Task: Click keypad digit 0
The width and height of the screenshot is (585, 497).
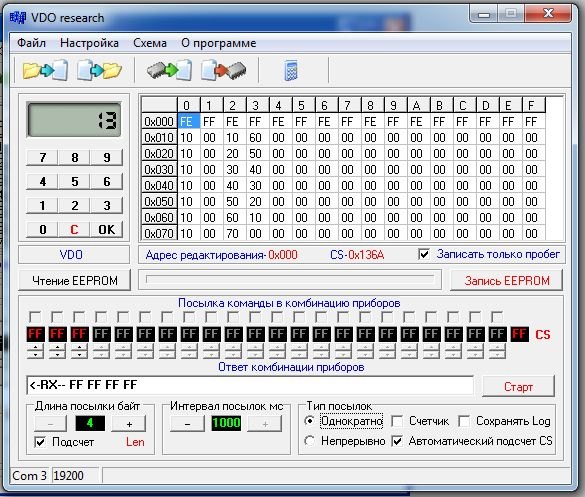Action: [x=43, y=229]
